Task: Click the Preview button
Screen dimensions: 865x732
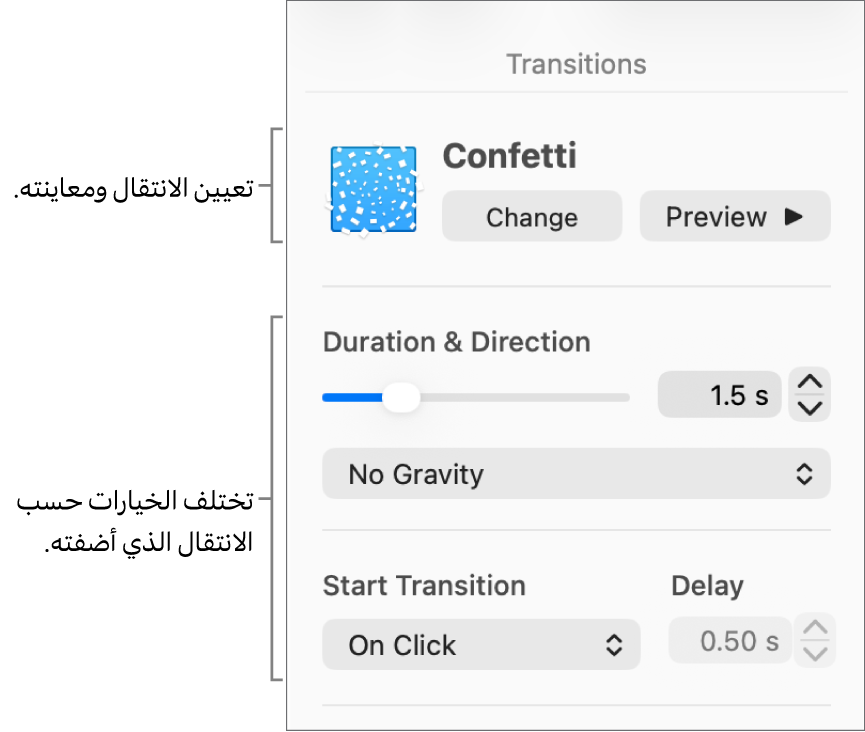Action: [x=734, y=217]
